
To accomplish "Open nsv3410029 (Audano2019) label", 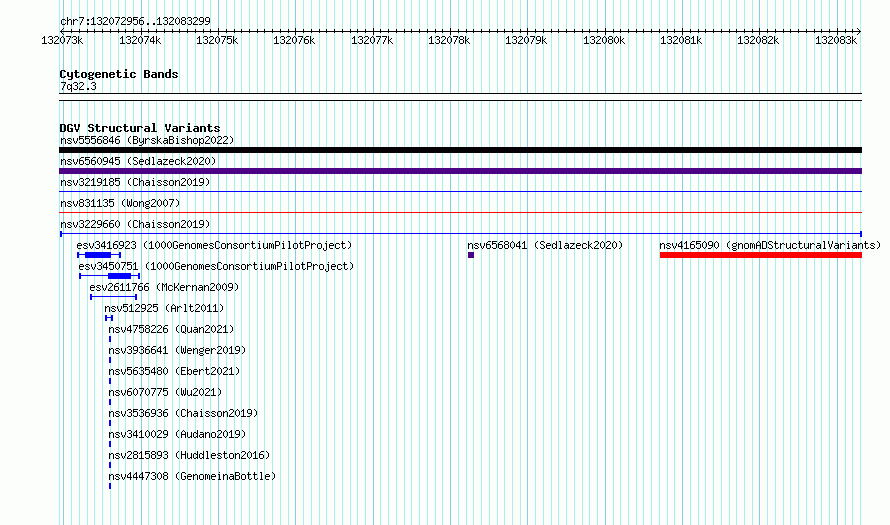I will pyautogui.click(x=177, y=434).
